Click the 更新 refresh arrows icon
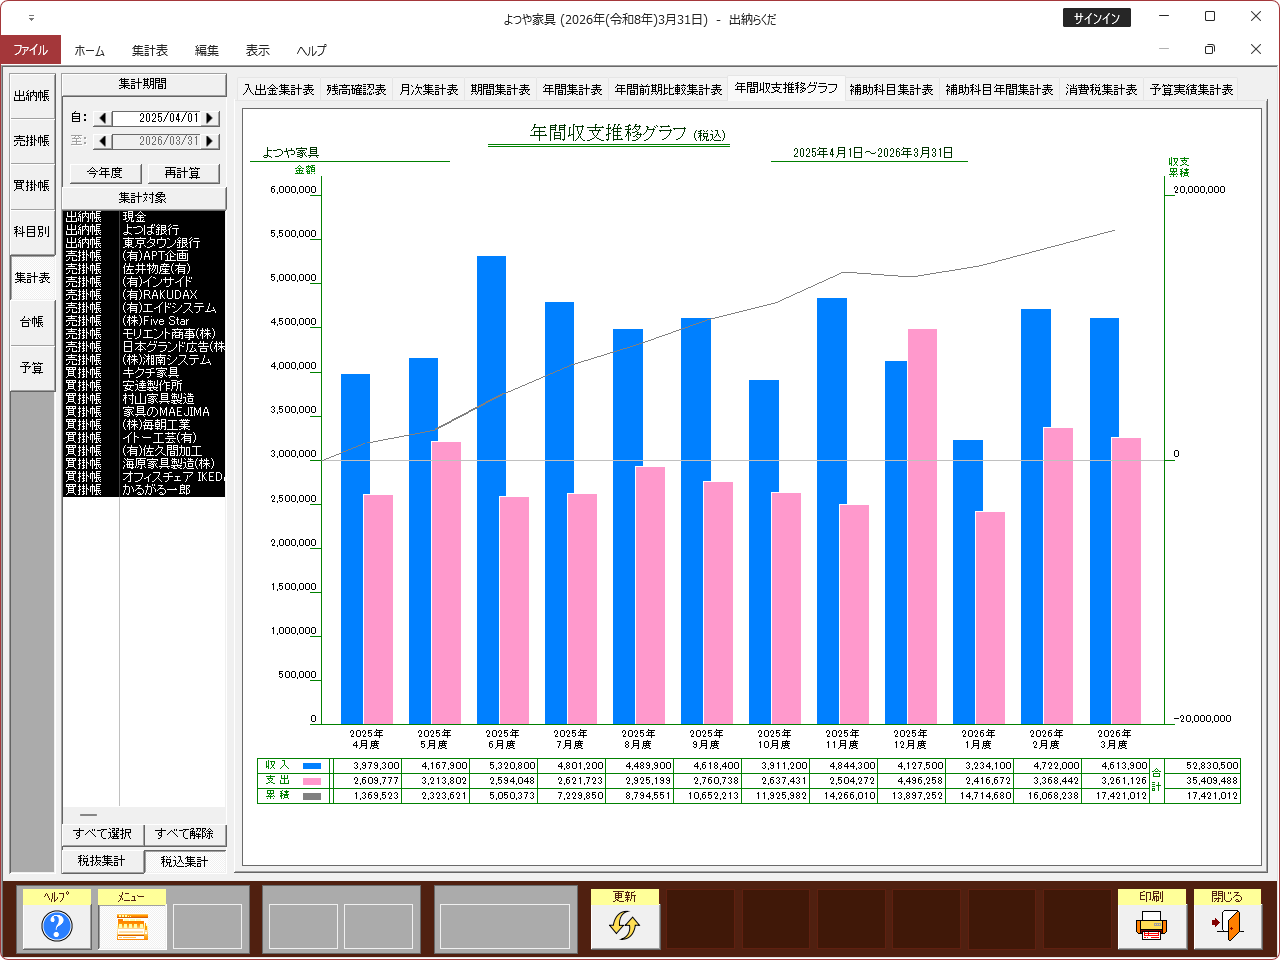1280x960 pixels. tap(625, 926)
